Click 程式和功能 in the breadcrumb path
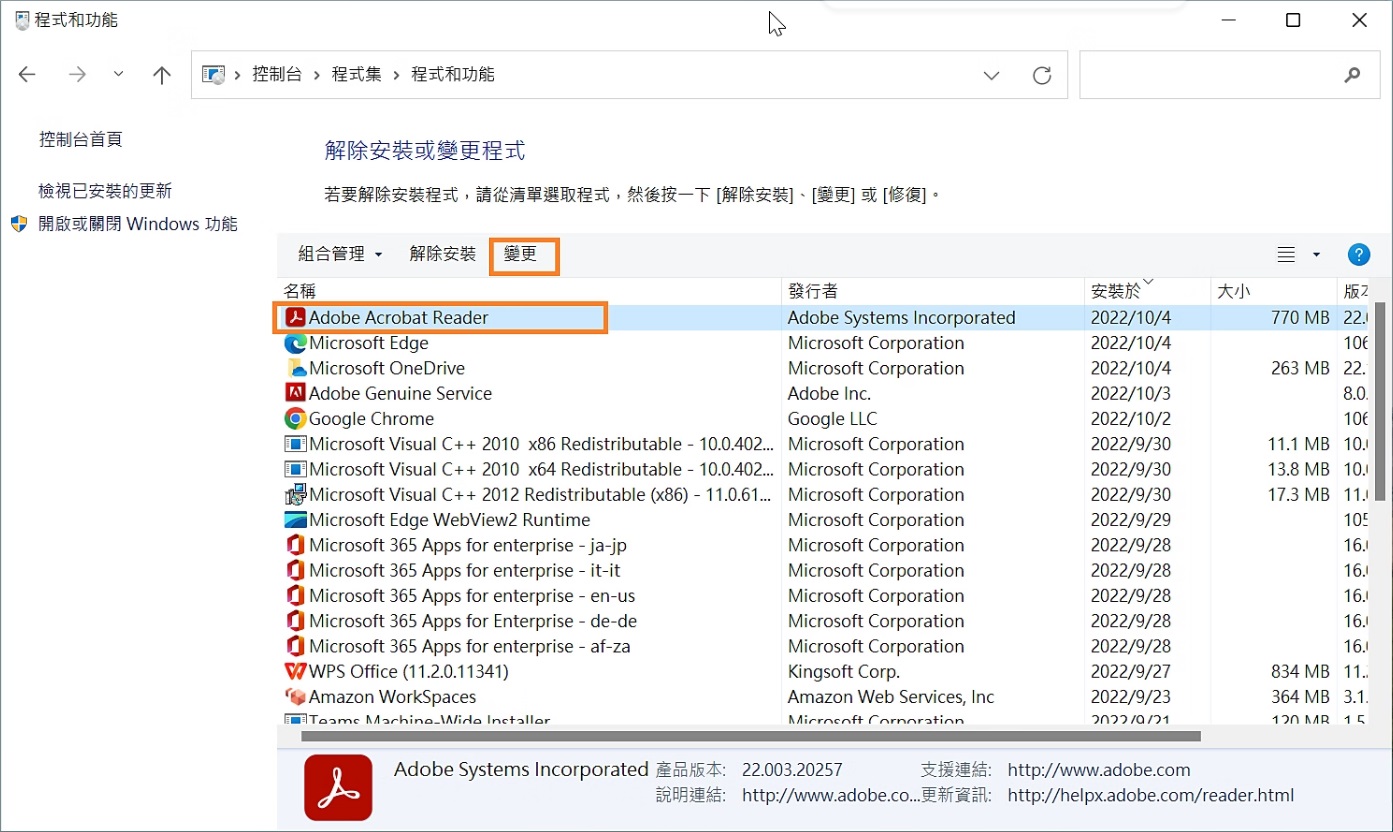The width and height of the screenshot is (1393, 832). (453, 75)
